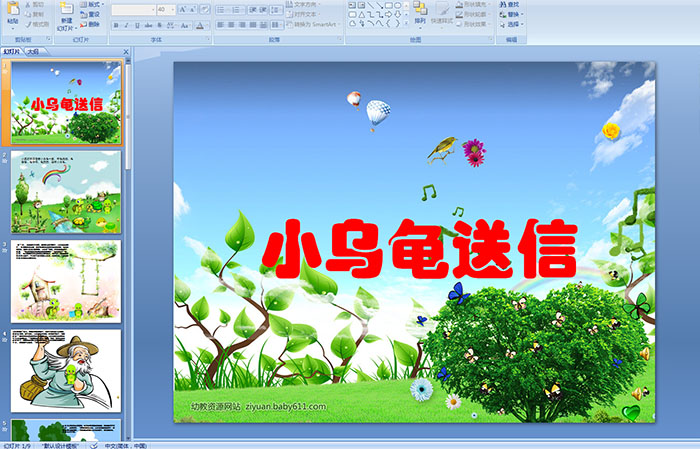700x449 pixels.
Task: Toggle align text left
Action: coord(220,25)
